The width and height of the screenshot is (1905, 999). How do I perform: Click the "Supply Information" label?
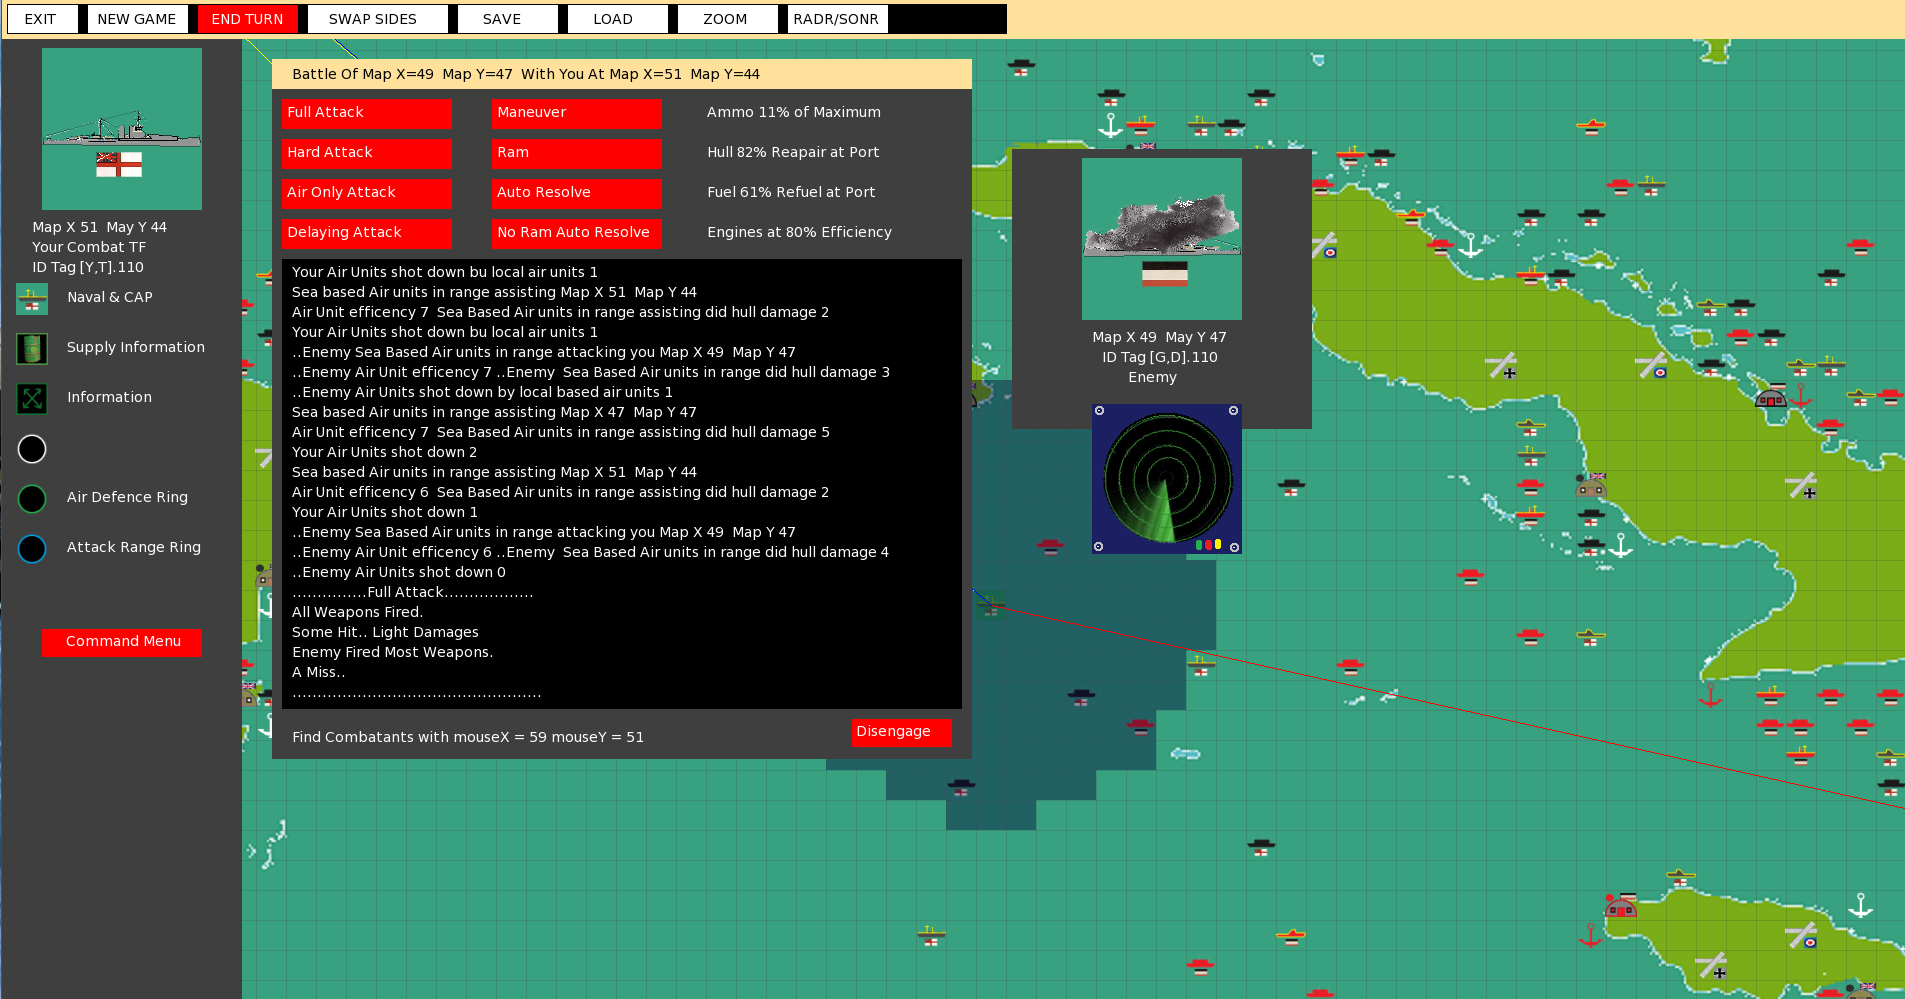[136, 347]
